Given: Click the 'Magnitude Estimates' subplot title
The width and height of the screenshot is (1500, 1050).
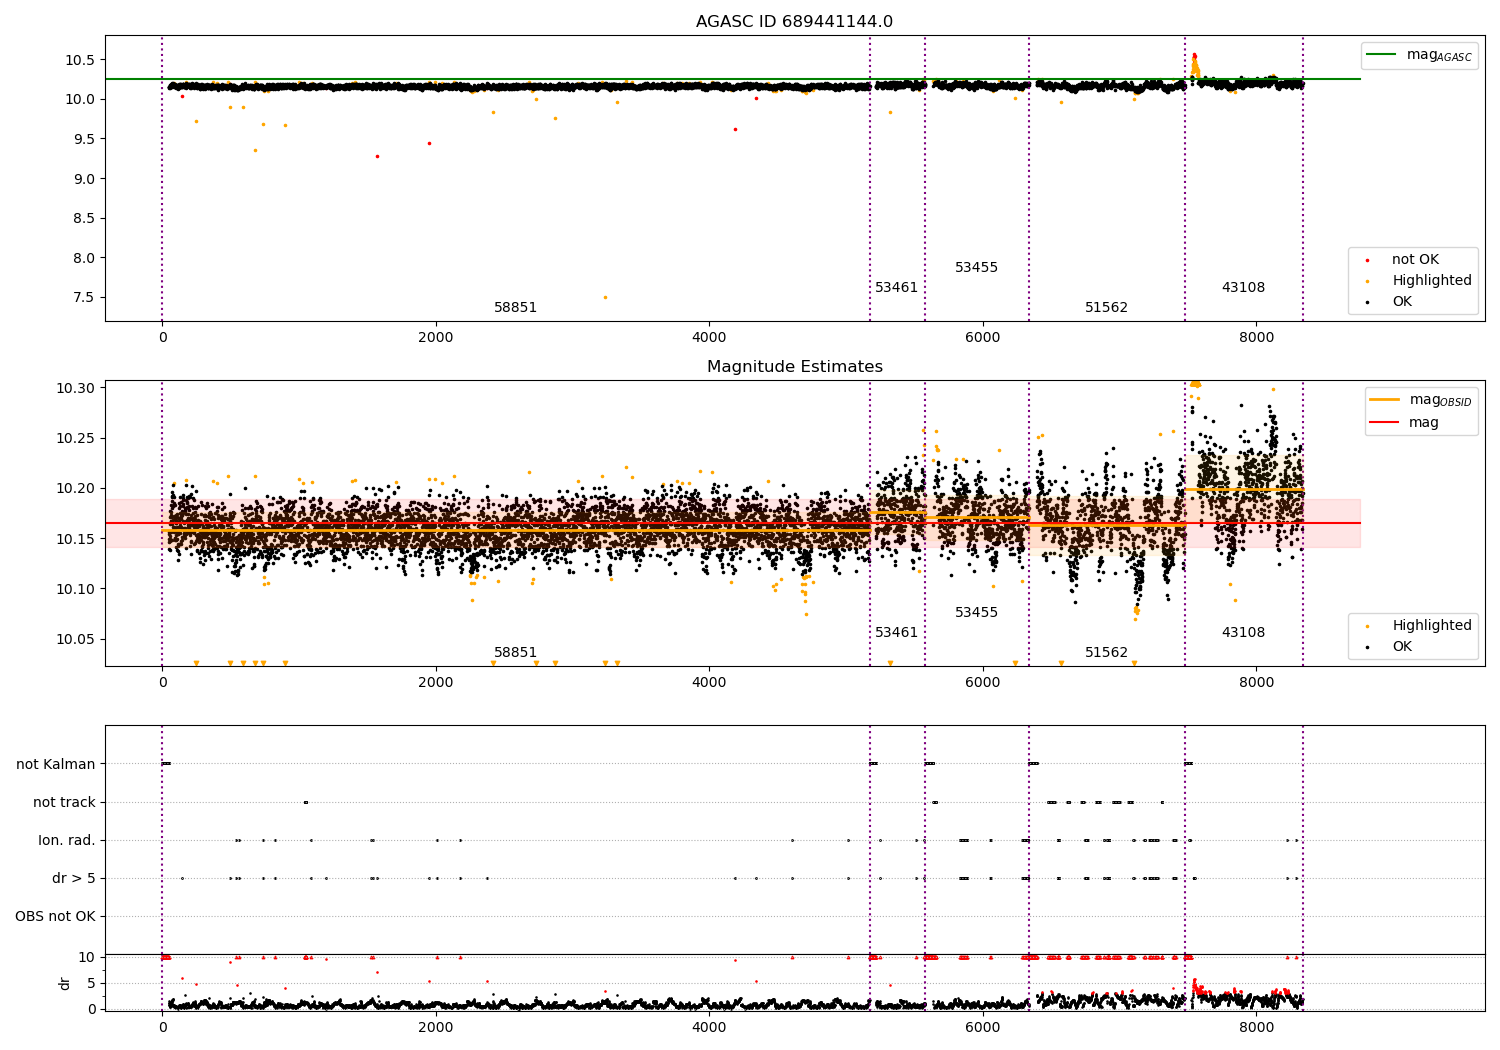Looking at the screenshot, I should 794,367.
